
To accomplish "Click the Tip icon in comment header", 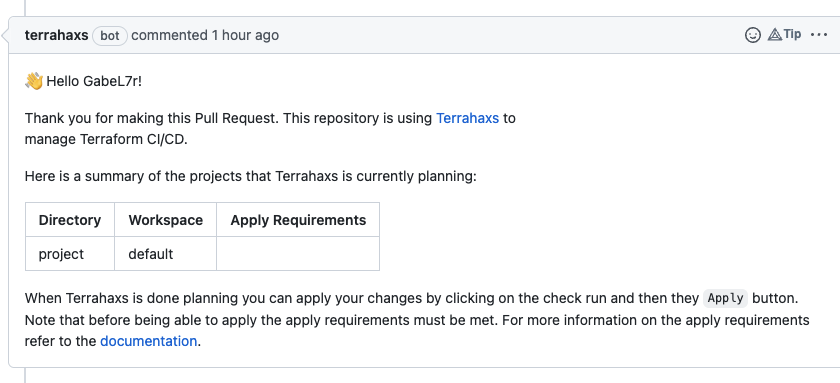I will pos(784,35).
